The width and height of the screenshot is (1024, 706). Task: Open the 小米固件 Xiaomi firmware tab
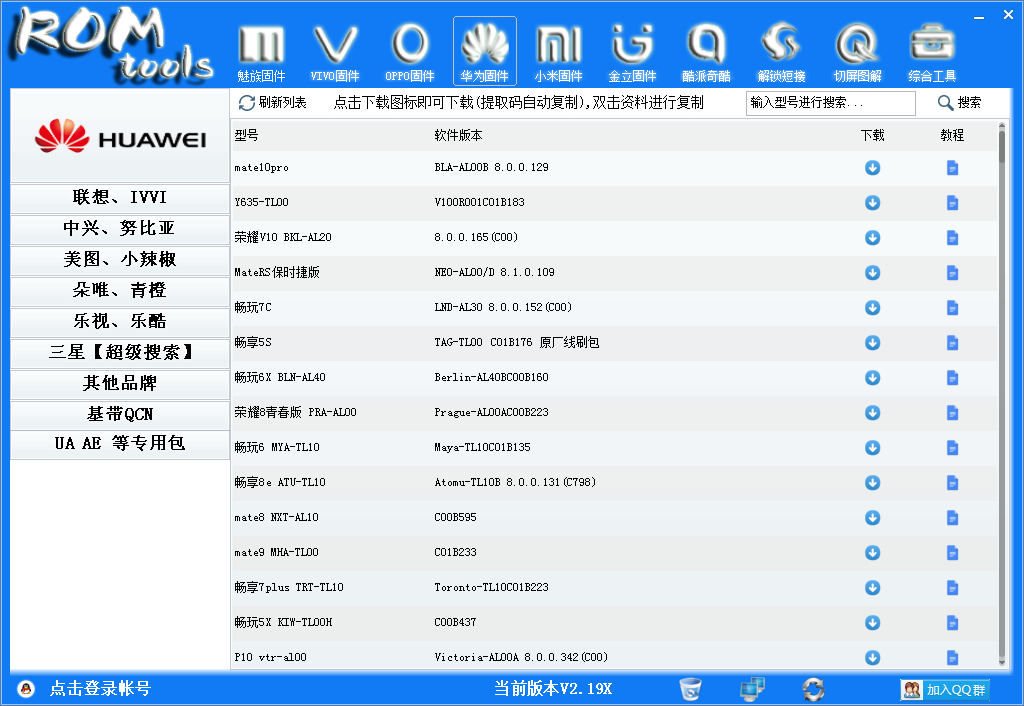(558, 52)
